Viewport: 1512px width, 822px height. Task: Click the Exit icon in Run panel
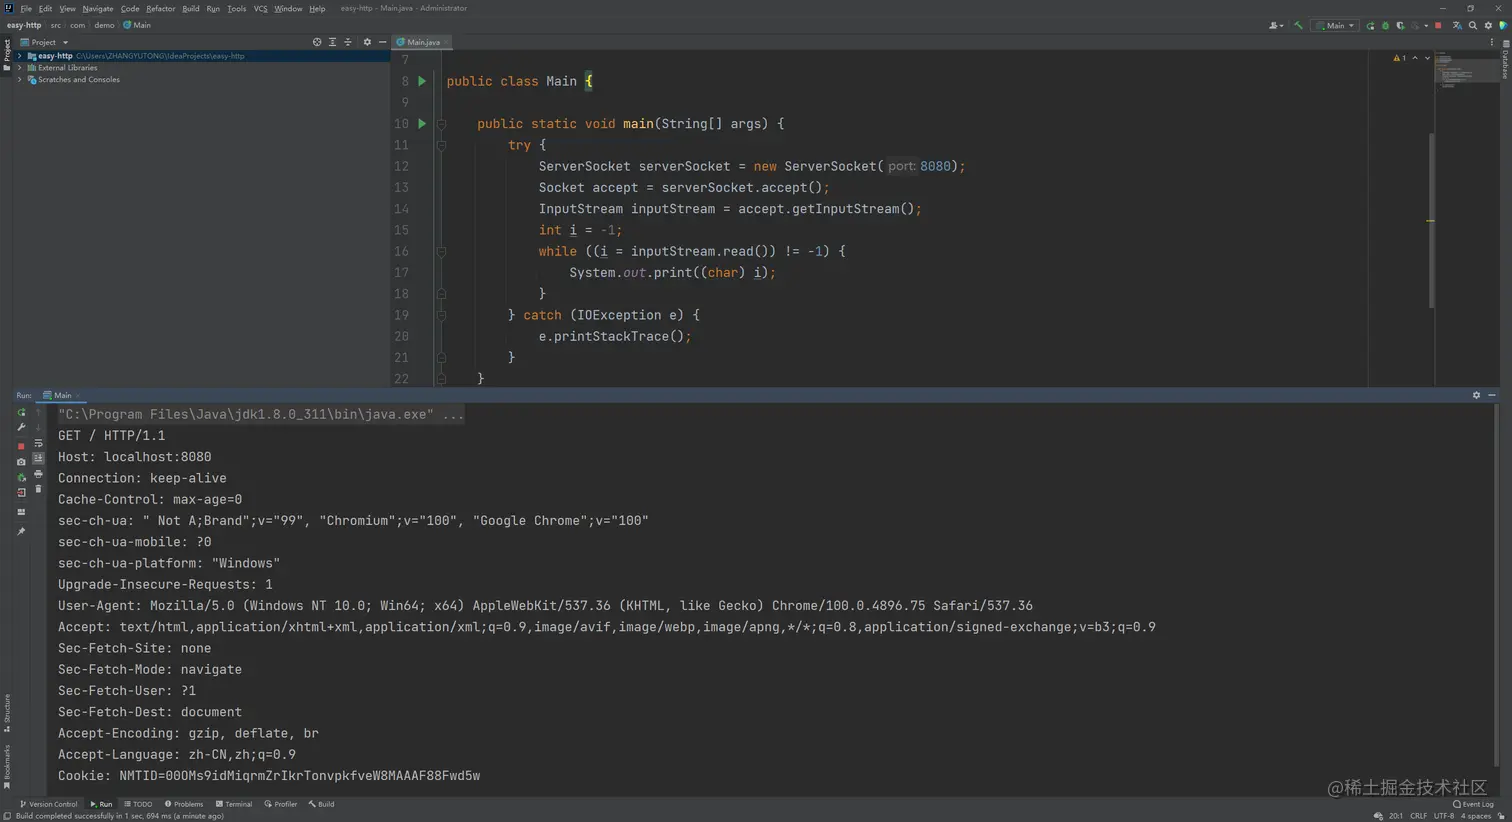(x=21, y=493)
